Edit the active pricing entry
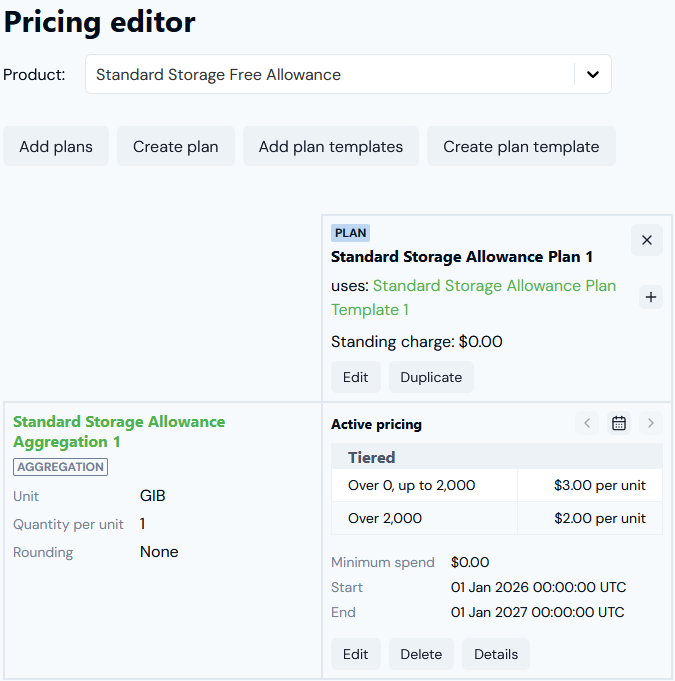 [x=355, y=654]
